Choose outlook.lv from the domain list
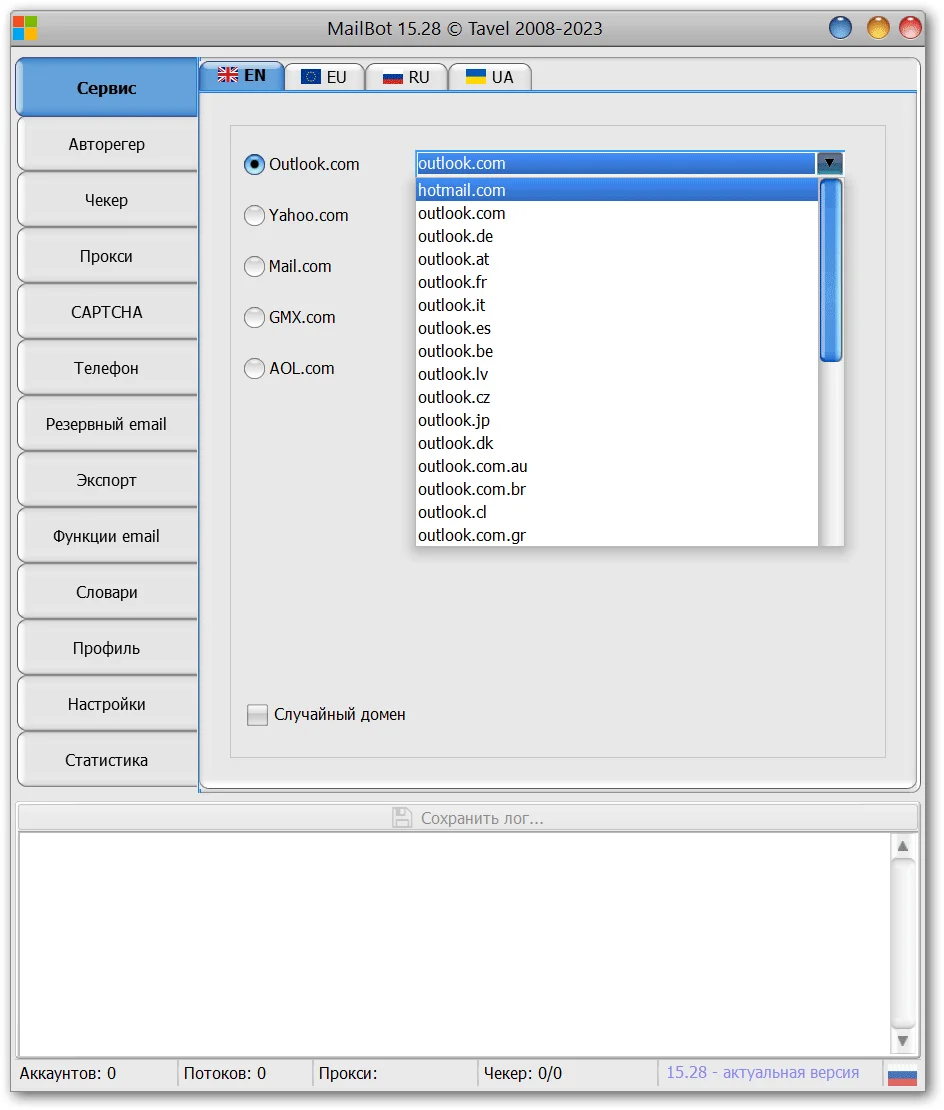This screenshot has width=944, height=1110. tap(617, 374)
